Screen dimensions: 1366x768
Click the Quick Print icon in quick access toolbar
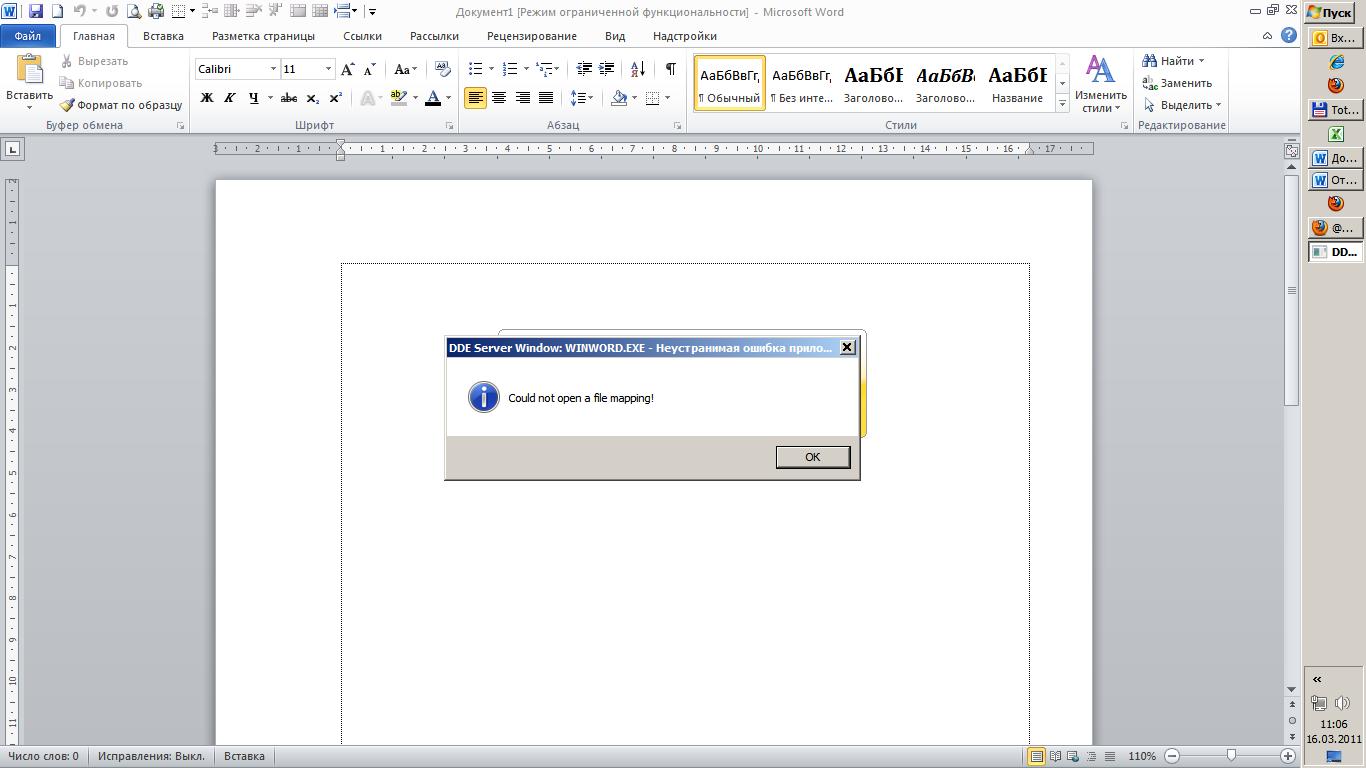pos(156,12)
